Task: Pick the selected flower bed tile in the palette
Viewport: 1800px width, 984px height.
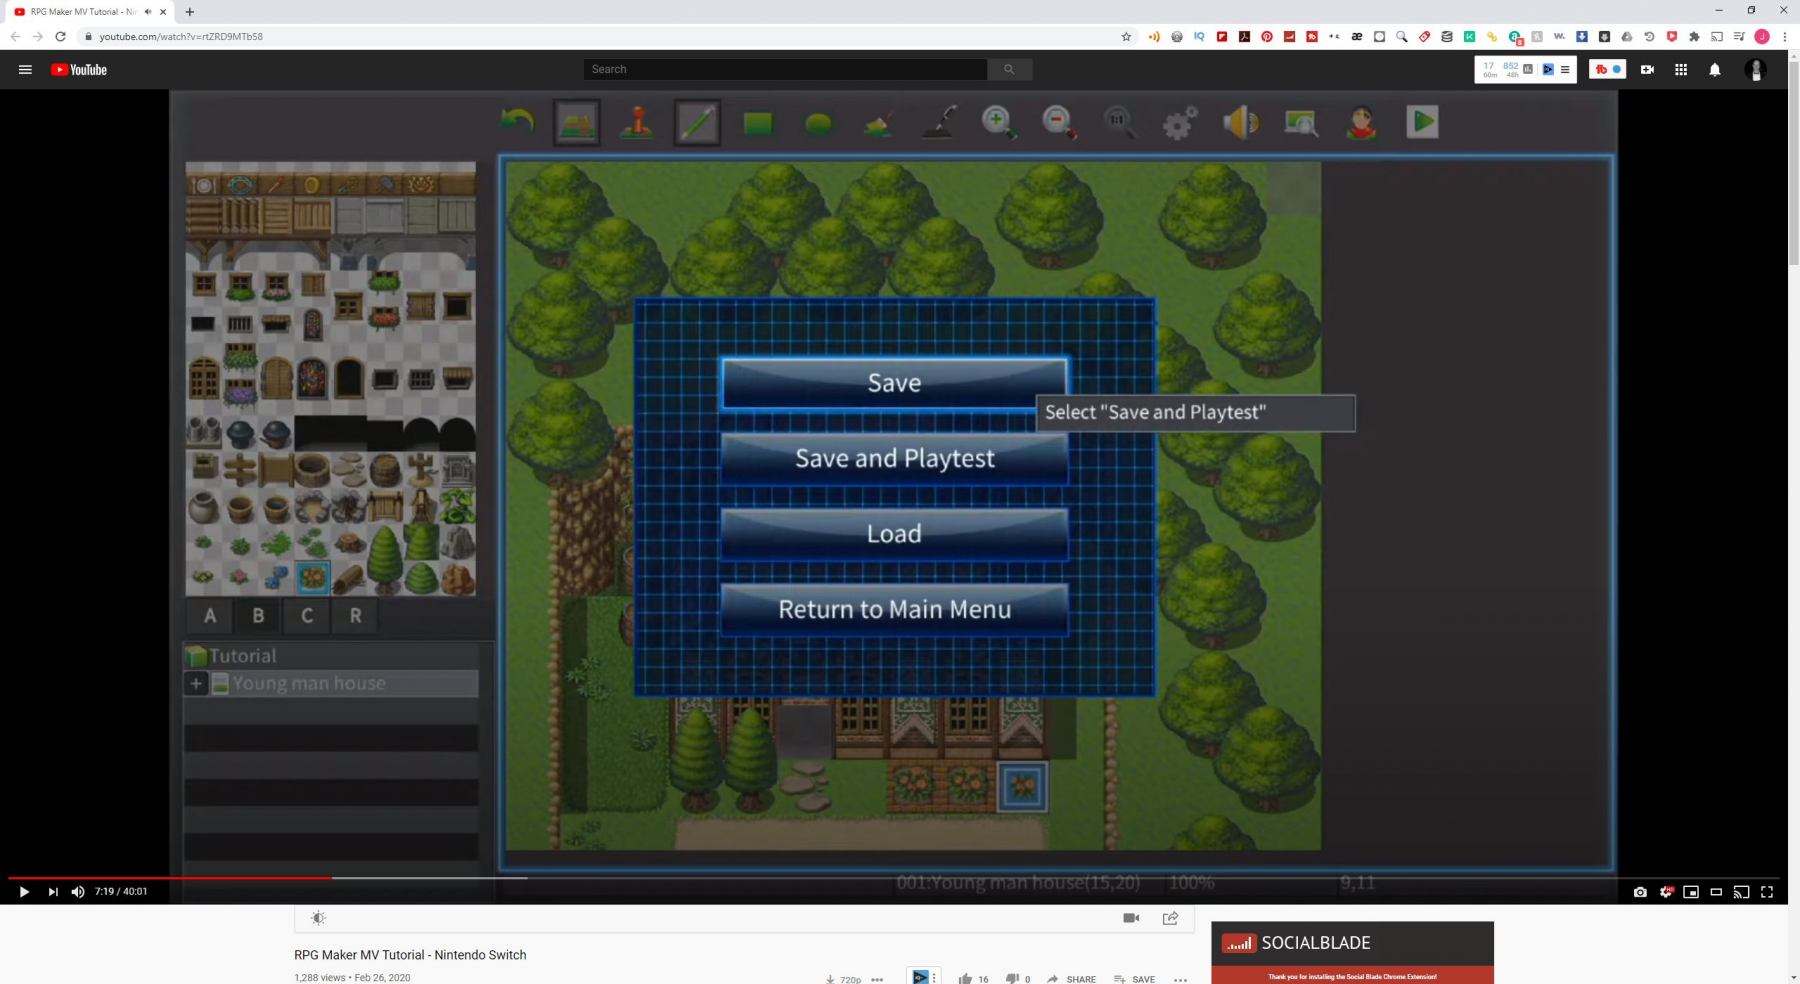Action: 313,577
